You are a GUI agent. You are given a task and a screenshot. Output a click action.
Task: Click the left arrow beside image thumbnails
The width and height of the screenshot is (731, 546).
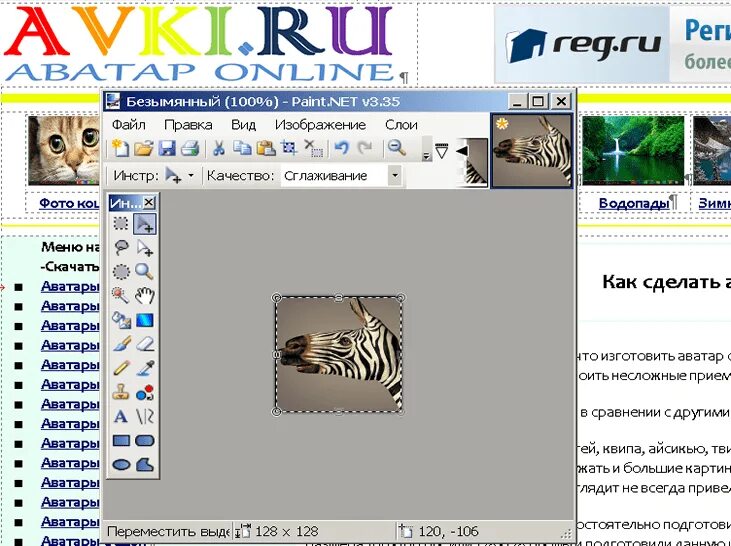tap(462, 150)
